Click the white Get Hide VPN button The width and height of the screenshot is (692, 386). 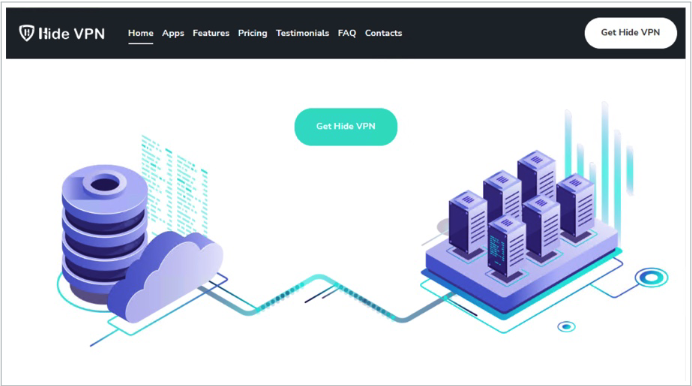point(630,33)
